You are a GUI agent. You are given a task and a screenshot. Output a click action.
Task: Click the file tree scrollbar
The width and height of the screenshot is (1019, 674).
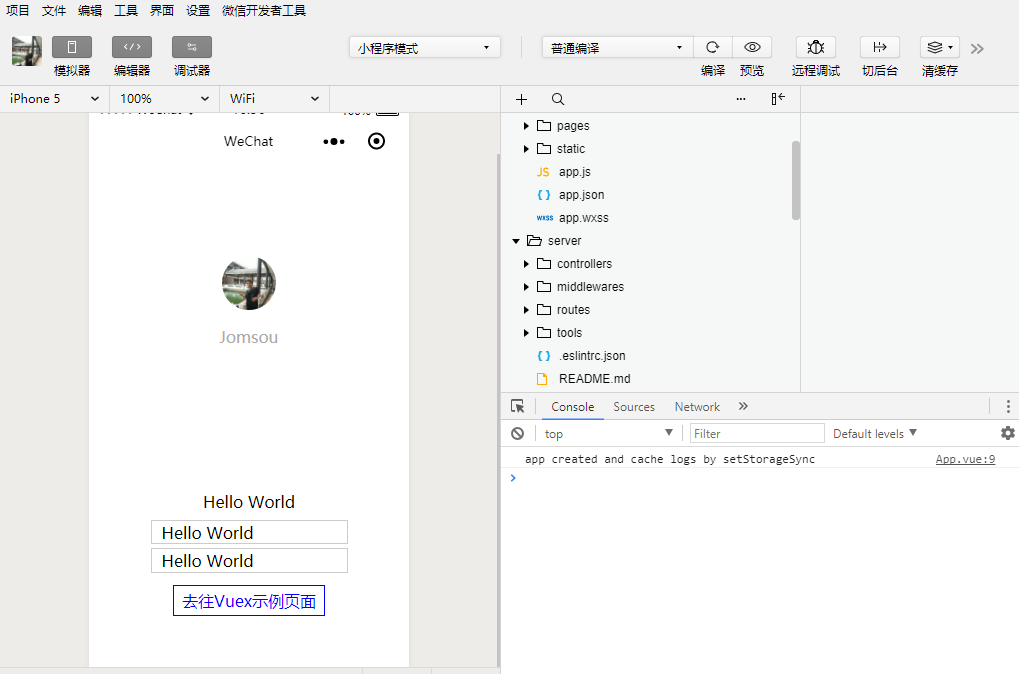[795, 180]
